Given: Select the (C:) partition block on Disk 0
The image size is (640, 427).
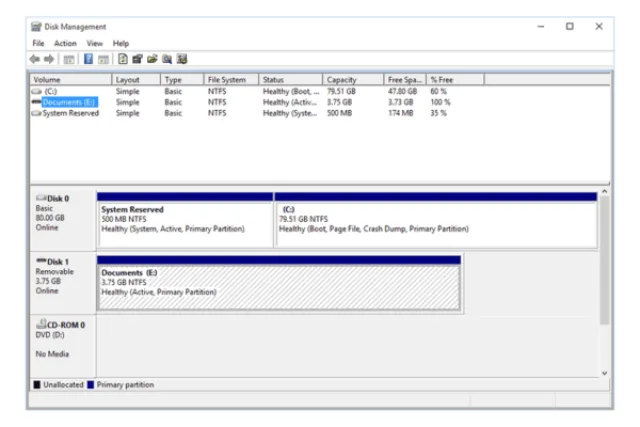Looking at the screenshot, I should (x=436, y=220).
